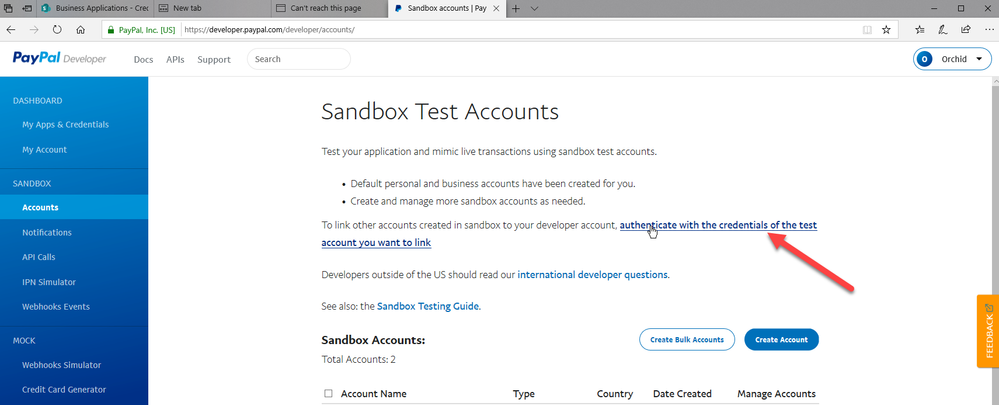Click the green PayPal, Inc. security lock
The width and height of the screenshot is (999, 405).
140,30
